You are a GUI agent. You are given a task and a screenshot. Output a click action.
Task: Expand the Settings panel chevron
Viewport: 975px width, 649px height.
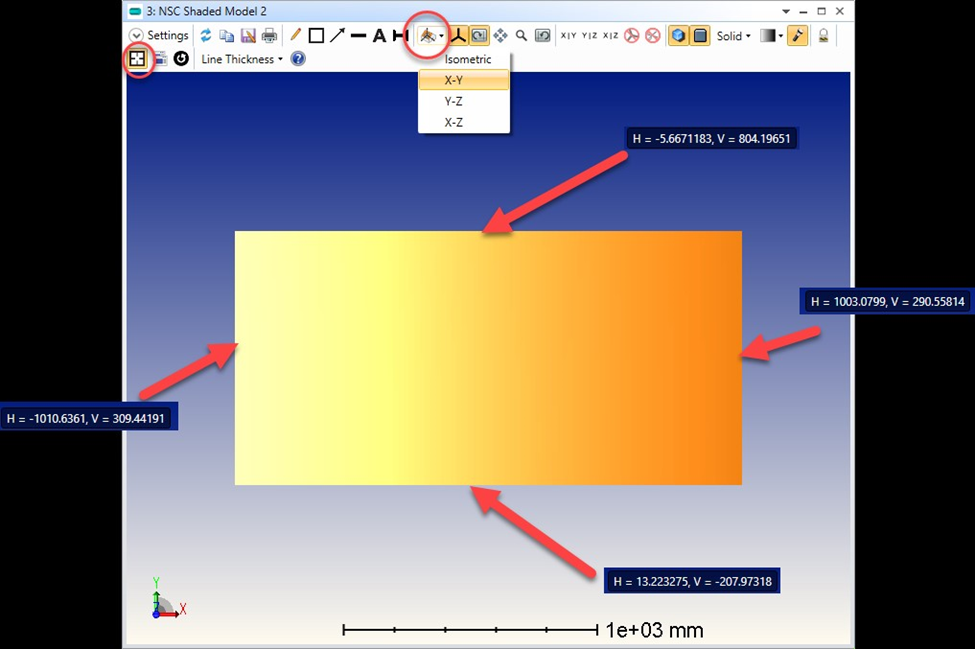(x=136, y=34)
